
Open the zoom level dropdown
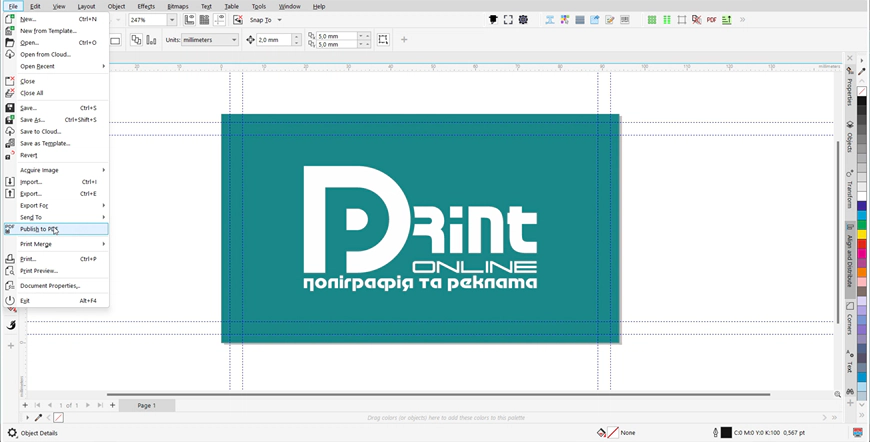pos(172,20)
